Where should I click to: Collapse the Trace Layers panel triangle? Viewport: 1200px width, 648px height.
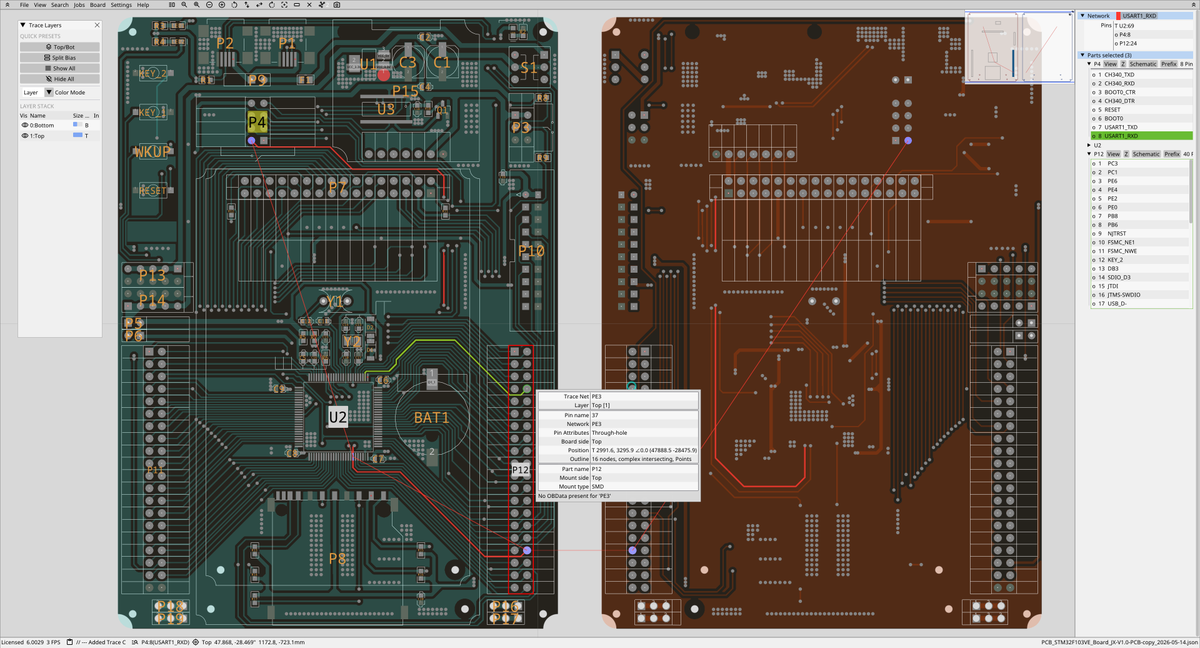23,24
